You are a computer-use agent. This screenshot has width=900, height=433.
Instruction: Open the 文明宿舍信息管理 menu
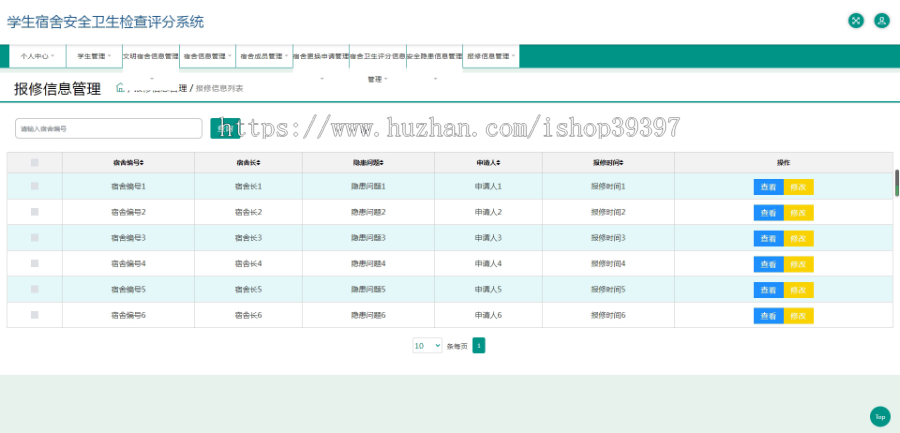click(x=151, y=56)
